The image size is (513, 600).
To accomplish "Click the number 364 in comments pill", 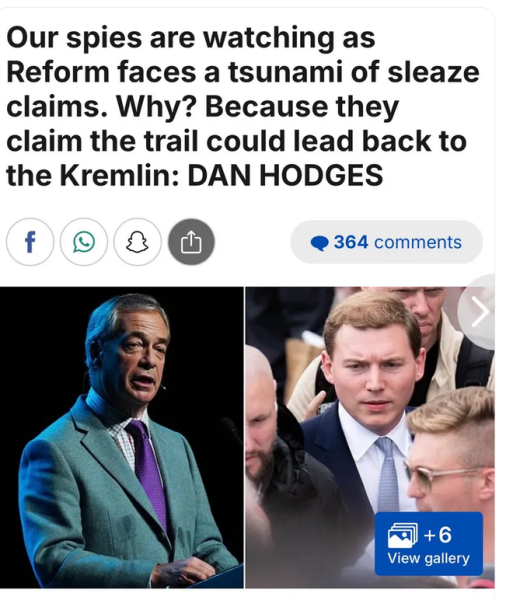I will click(351, 242).
